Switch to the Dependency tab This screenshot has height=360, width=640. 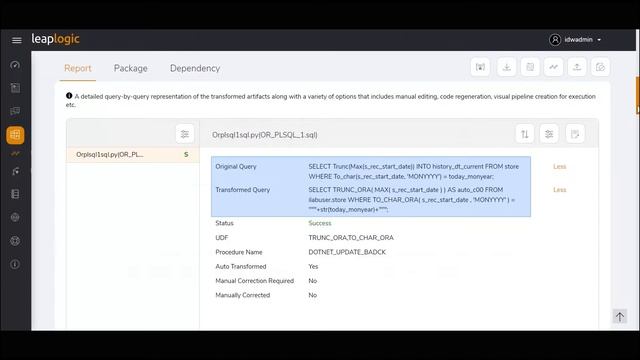[x=195, y=68]
